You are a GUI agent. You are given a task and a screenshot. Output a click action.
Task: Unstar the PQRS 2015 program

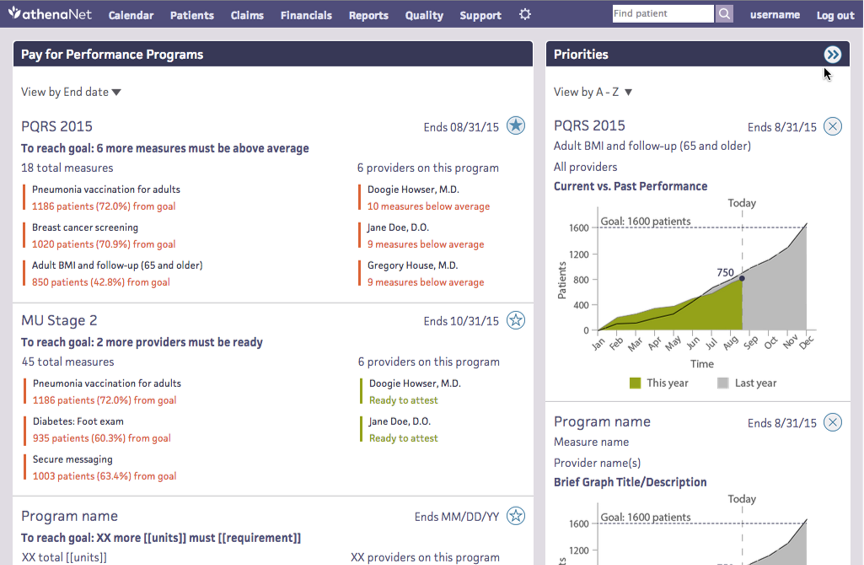(x=515, y=125)
